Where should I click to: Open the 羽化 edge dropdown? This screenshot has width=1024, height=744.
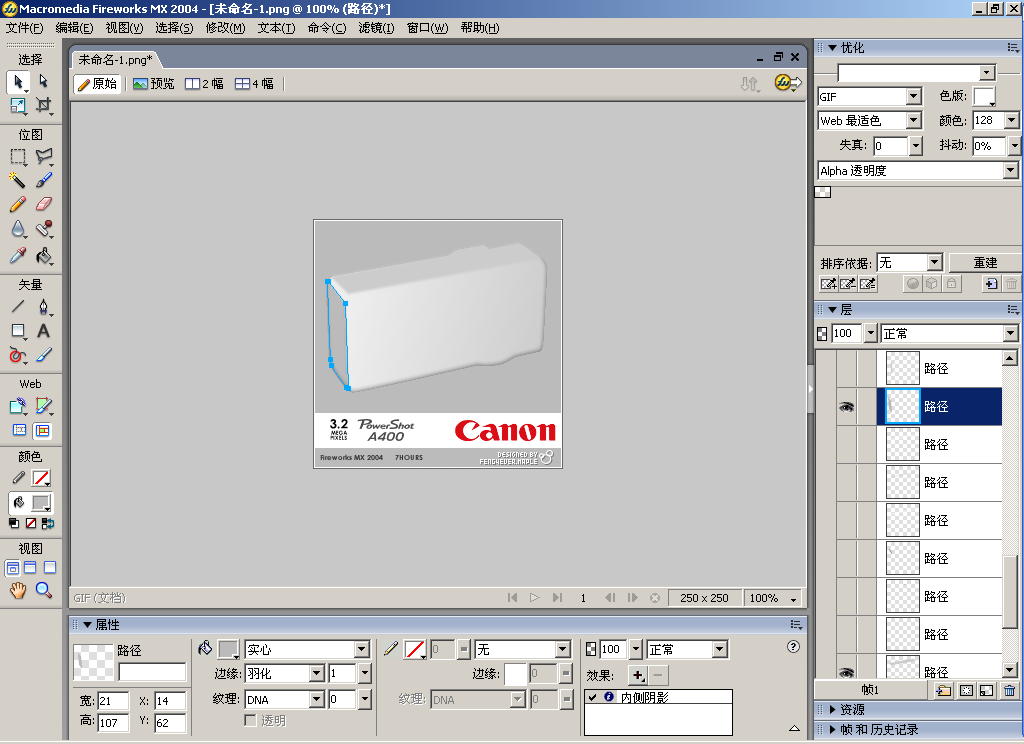point(317,673)
